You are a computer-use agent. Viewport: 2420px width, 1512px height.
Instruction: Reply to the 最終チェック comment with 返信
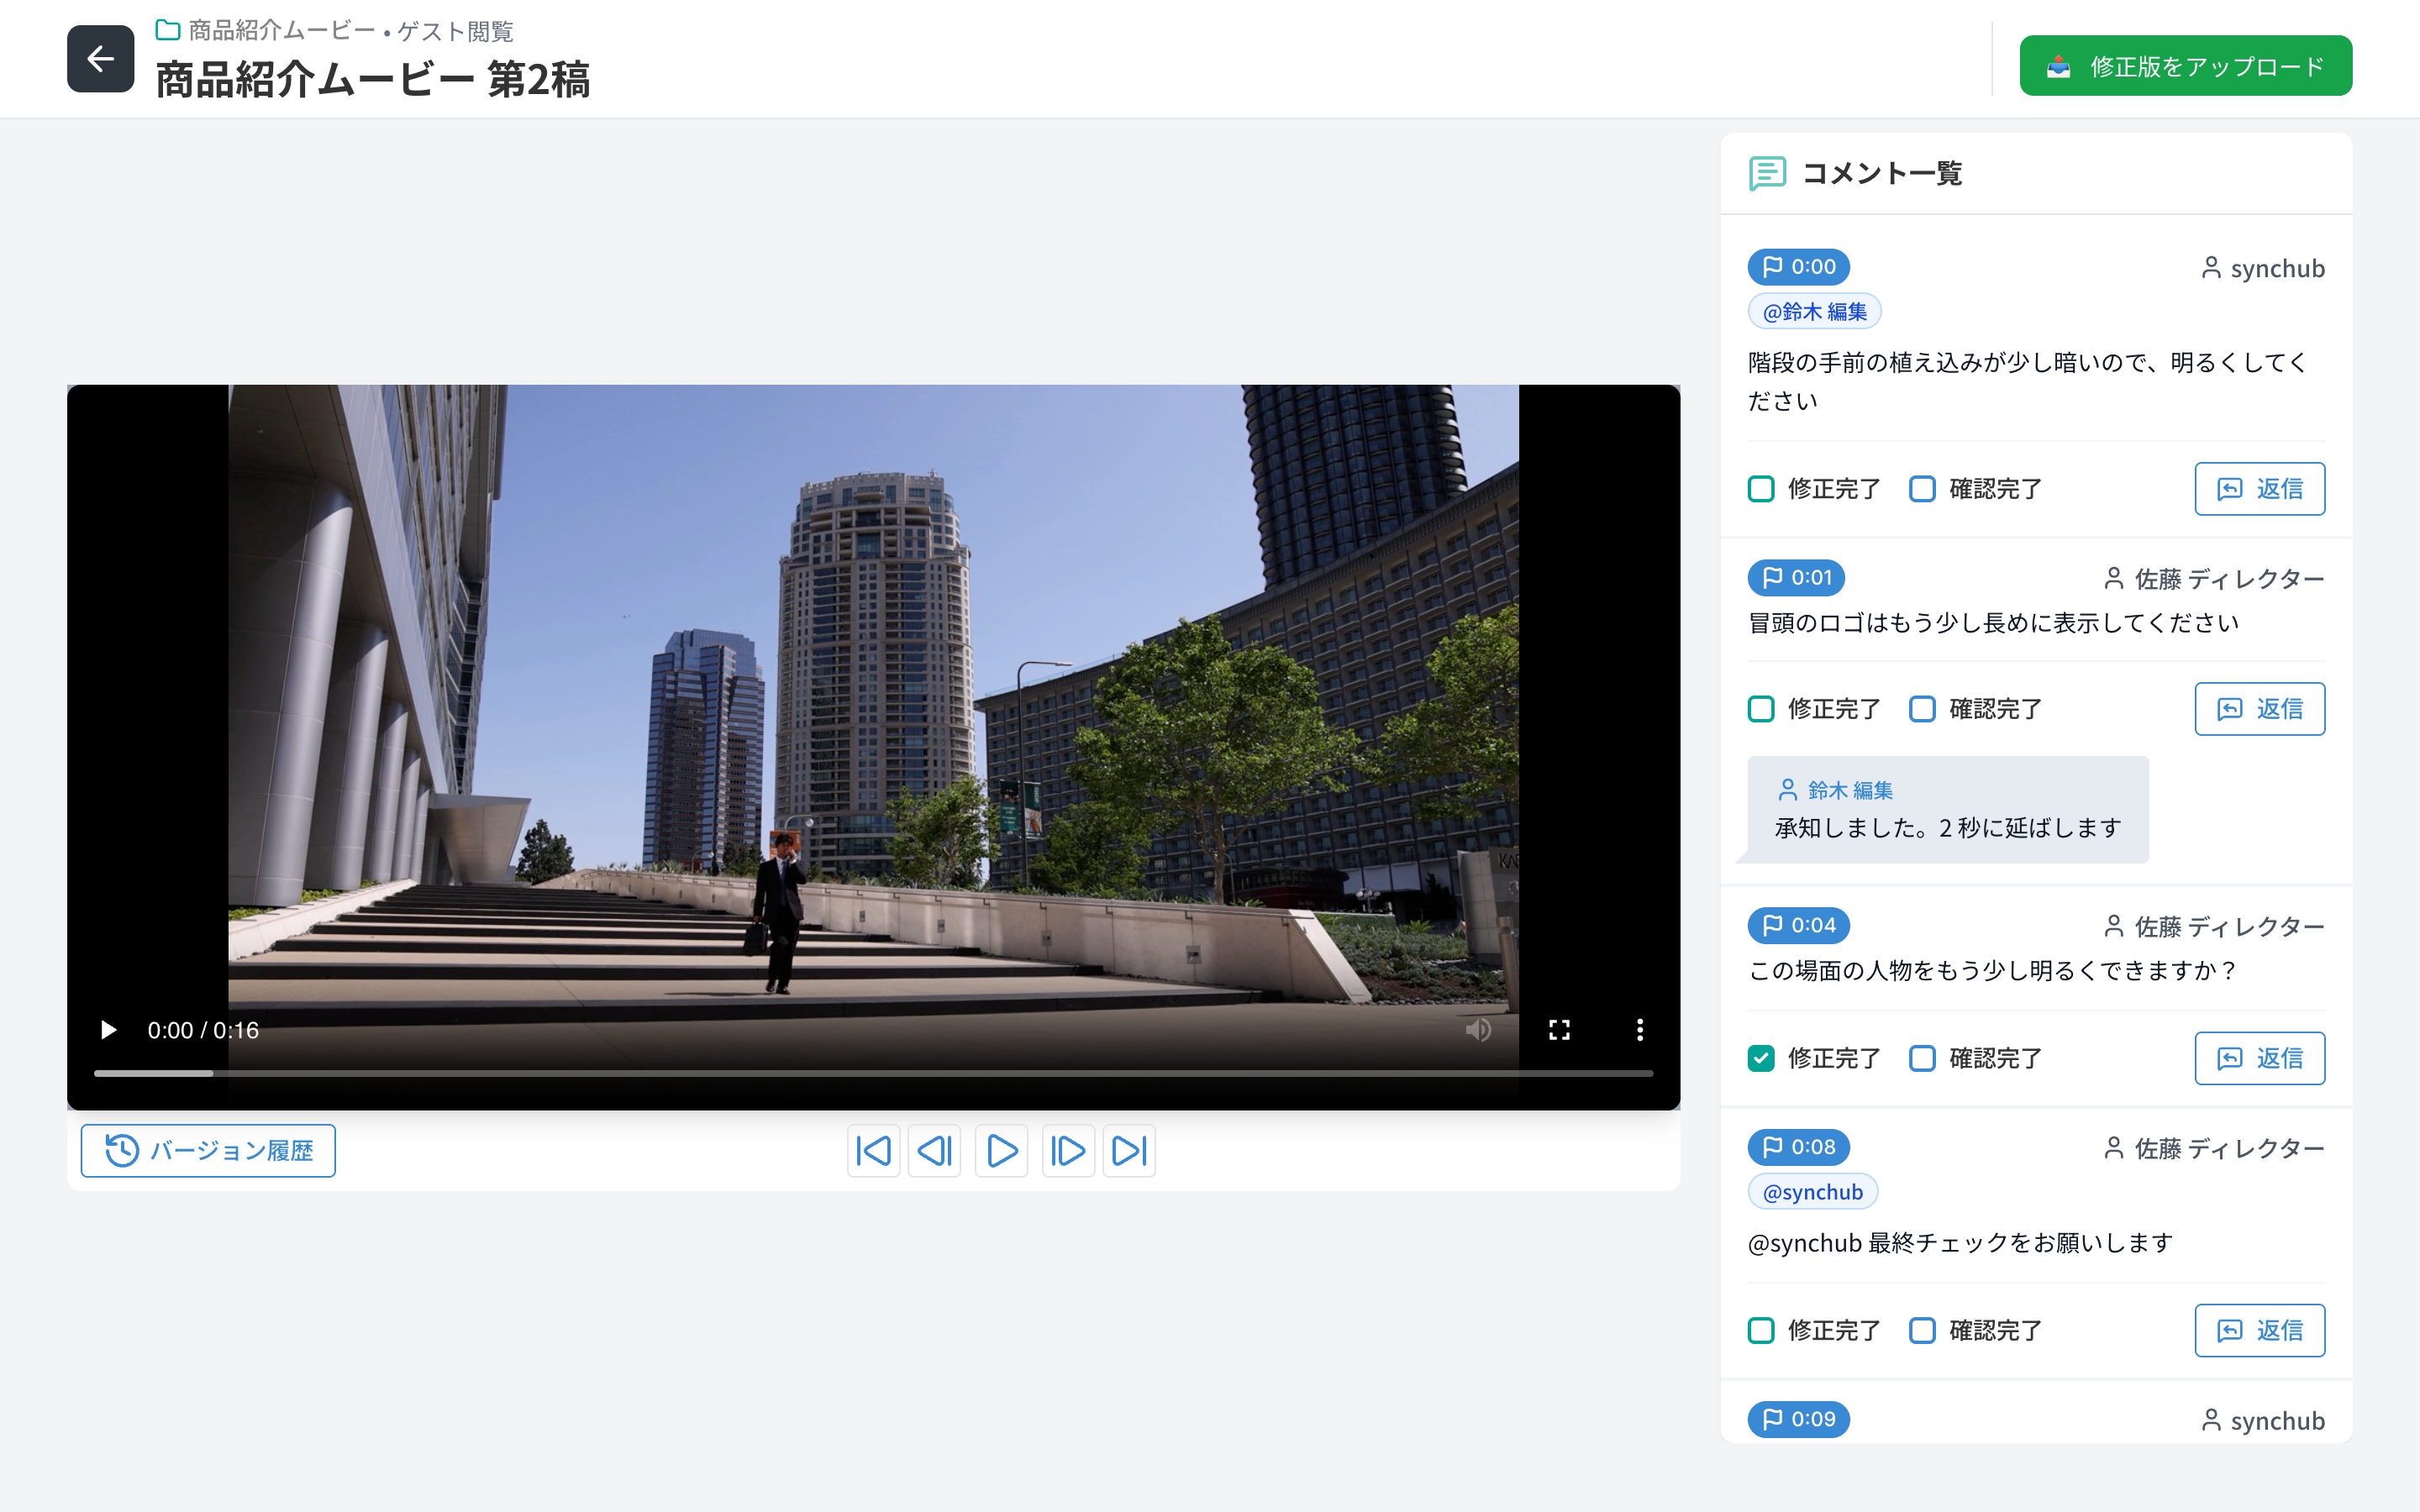pos(2259,1330)
